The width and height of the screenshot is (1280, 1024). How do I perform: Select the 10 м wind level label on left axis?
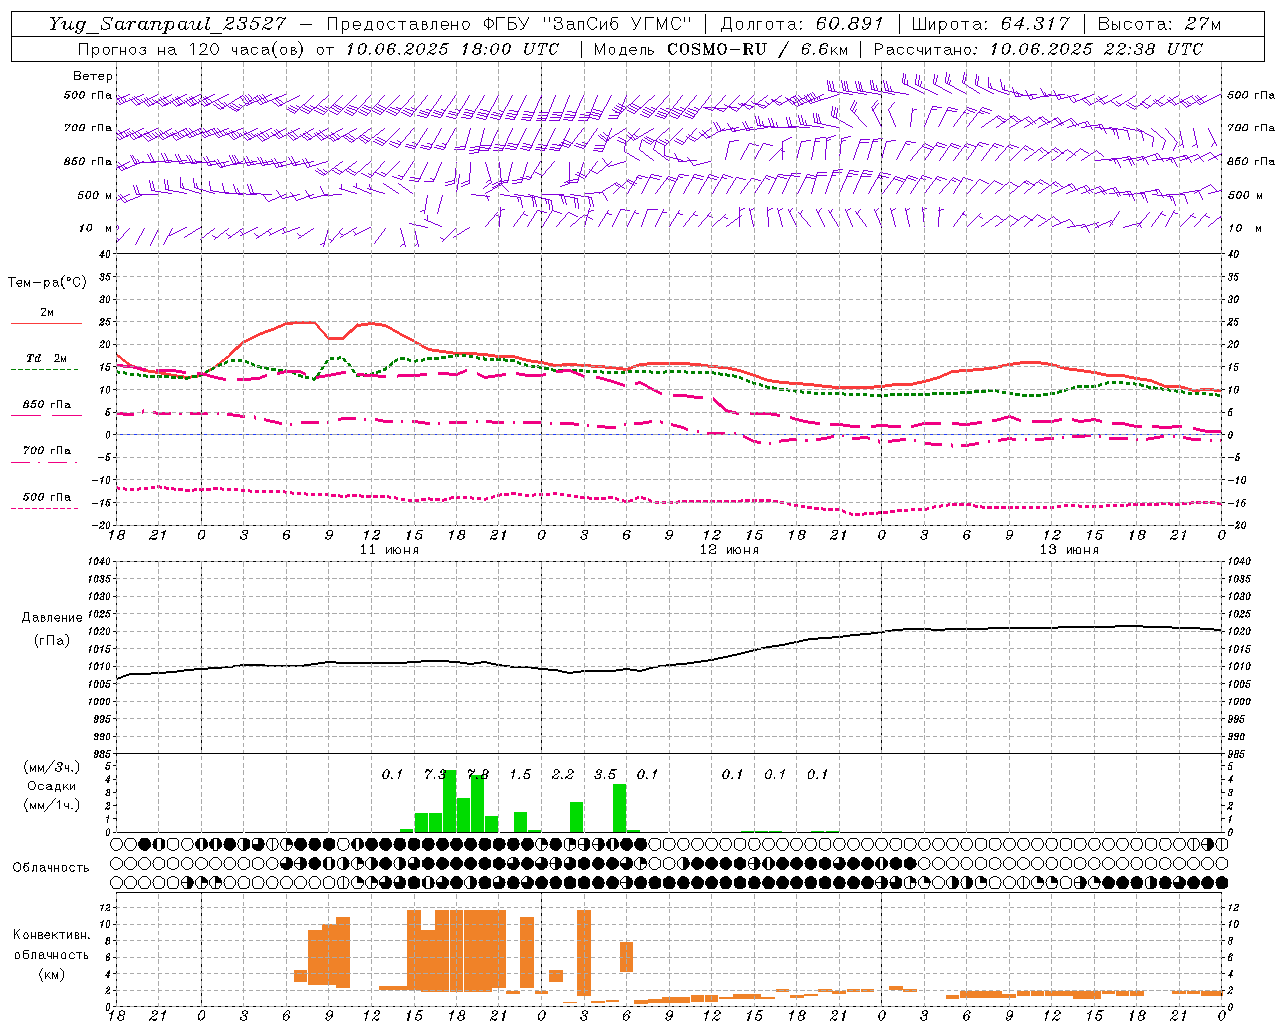click(96, 228)
